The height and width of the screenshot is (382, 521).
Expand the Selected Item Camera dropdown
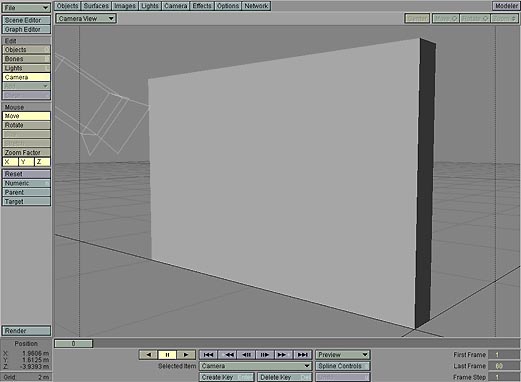click(256, 366)
